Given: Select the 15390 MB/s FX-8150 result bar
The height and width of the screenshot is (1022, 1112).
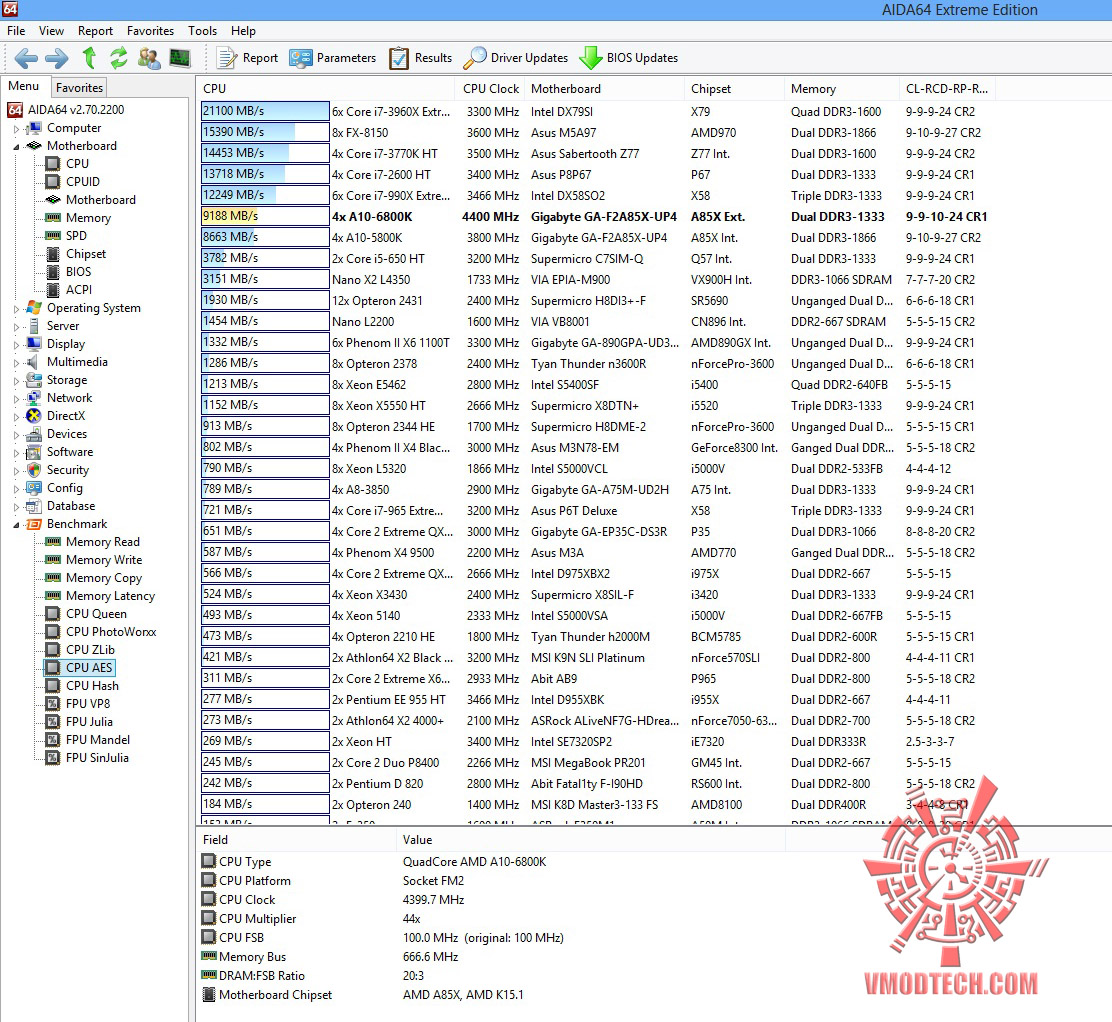Looking at the screenshot, I should [265, 133].
